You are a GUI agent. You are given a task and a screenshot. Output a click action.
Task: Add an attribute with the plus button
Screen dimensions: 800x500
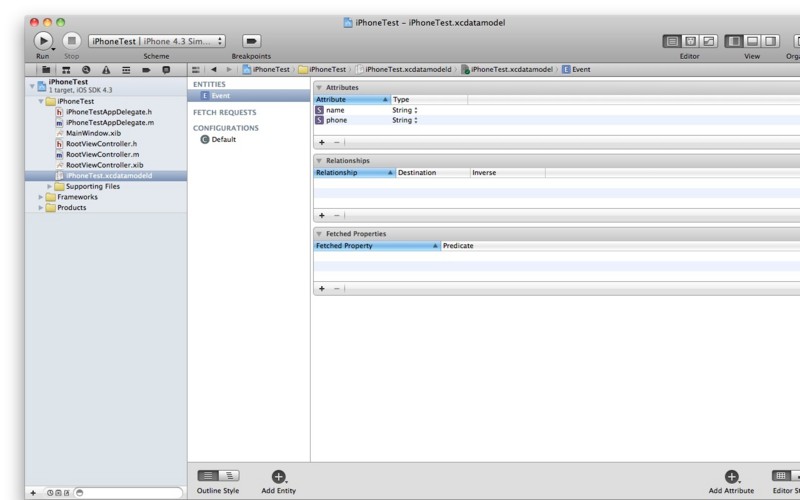(x=322, y=143)
